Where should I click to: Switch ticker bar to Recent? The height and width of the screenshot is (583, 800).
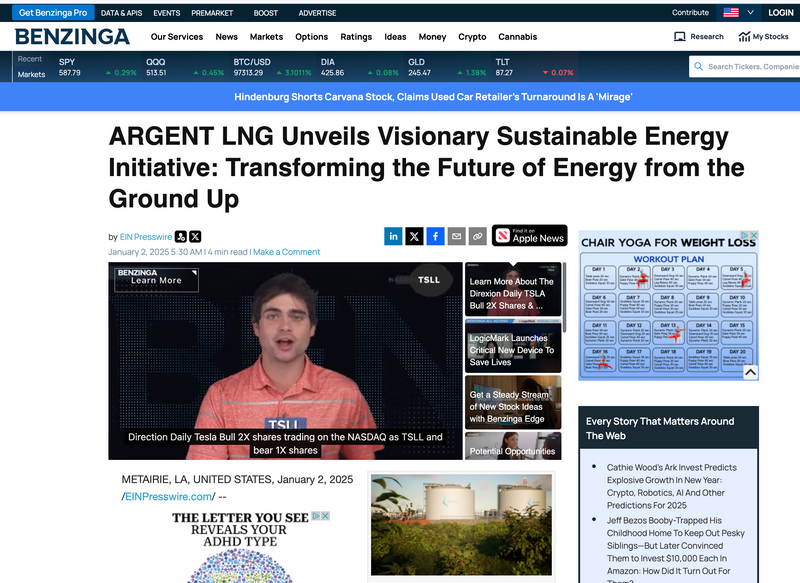click(x=30, y=59)
